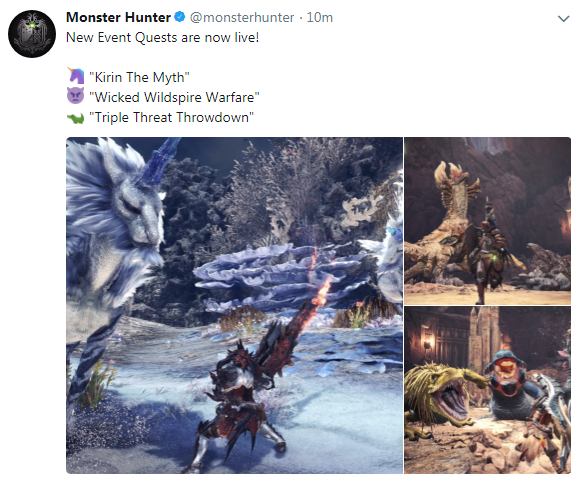Open the Monster Hunter profile avatar
Viewport: 582px width, 486px height.
32,34
